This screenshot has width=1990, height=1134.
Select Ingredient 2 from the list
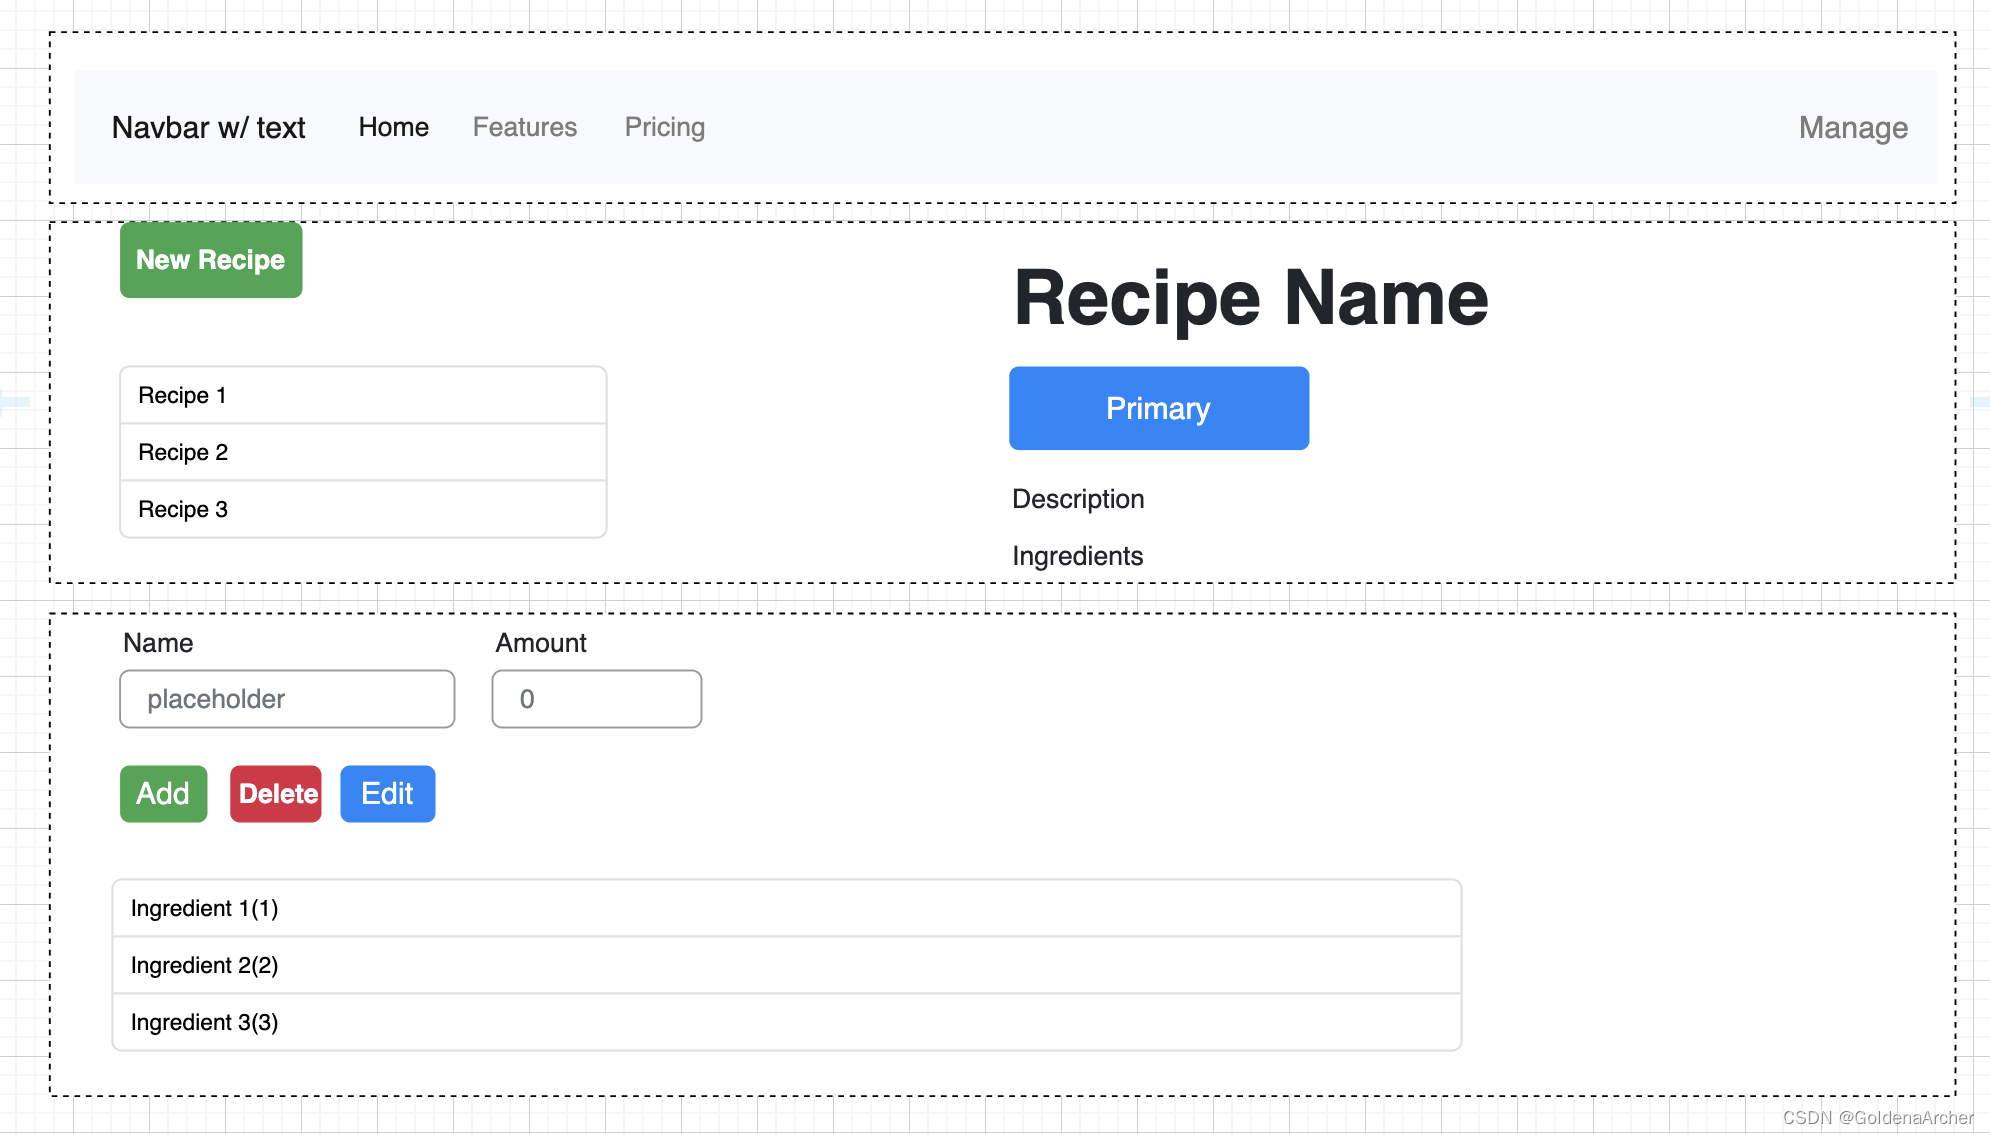point(789,963)
